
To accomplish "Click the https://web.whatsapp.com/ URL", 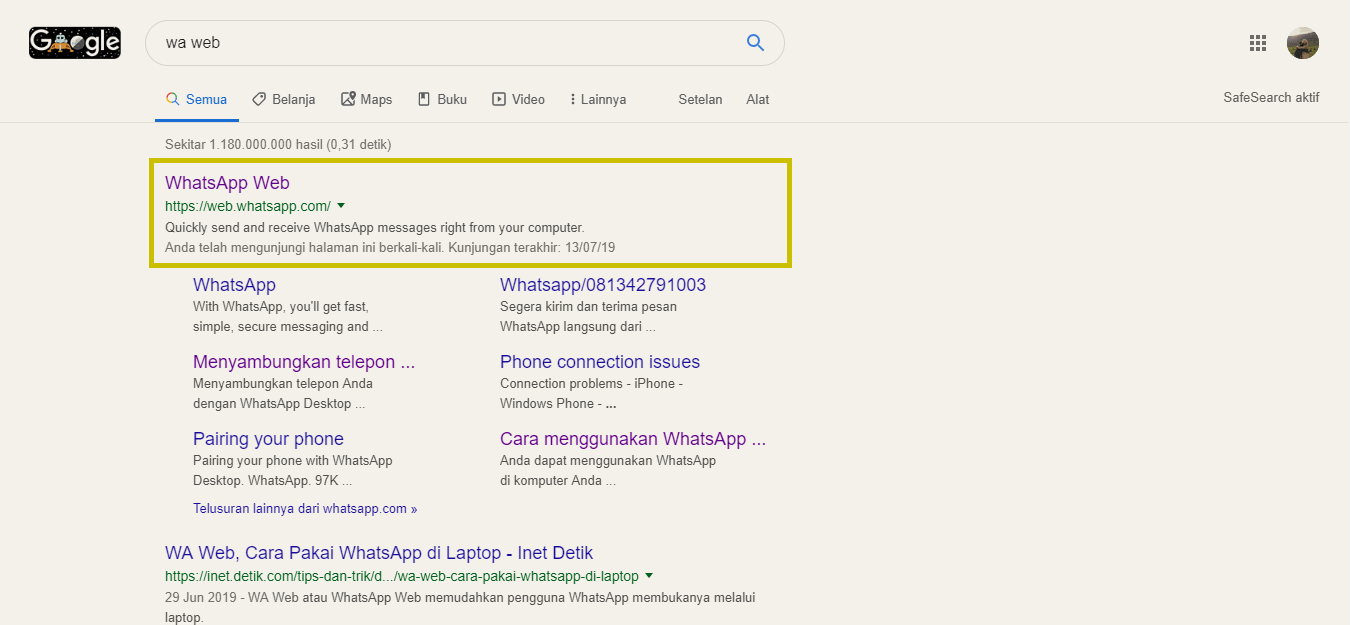I will tap(248, 206).
